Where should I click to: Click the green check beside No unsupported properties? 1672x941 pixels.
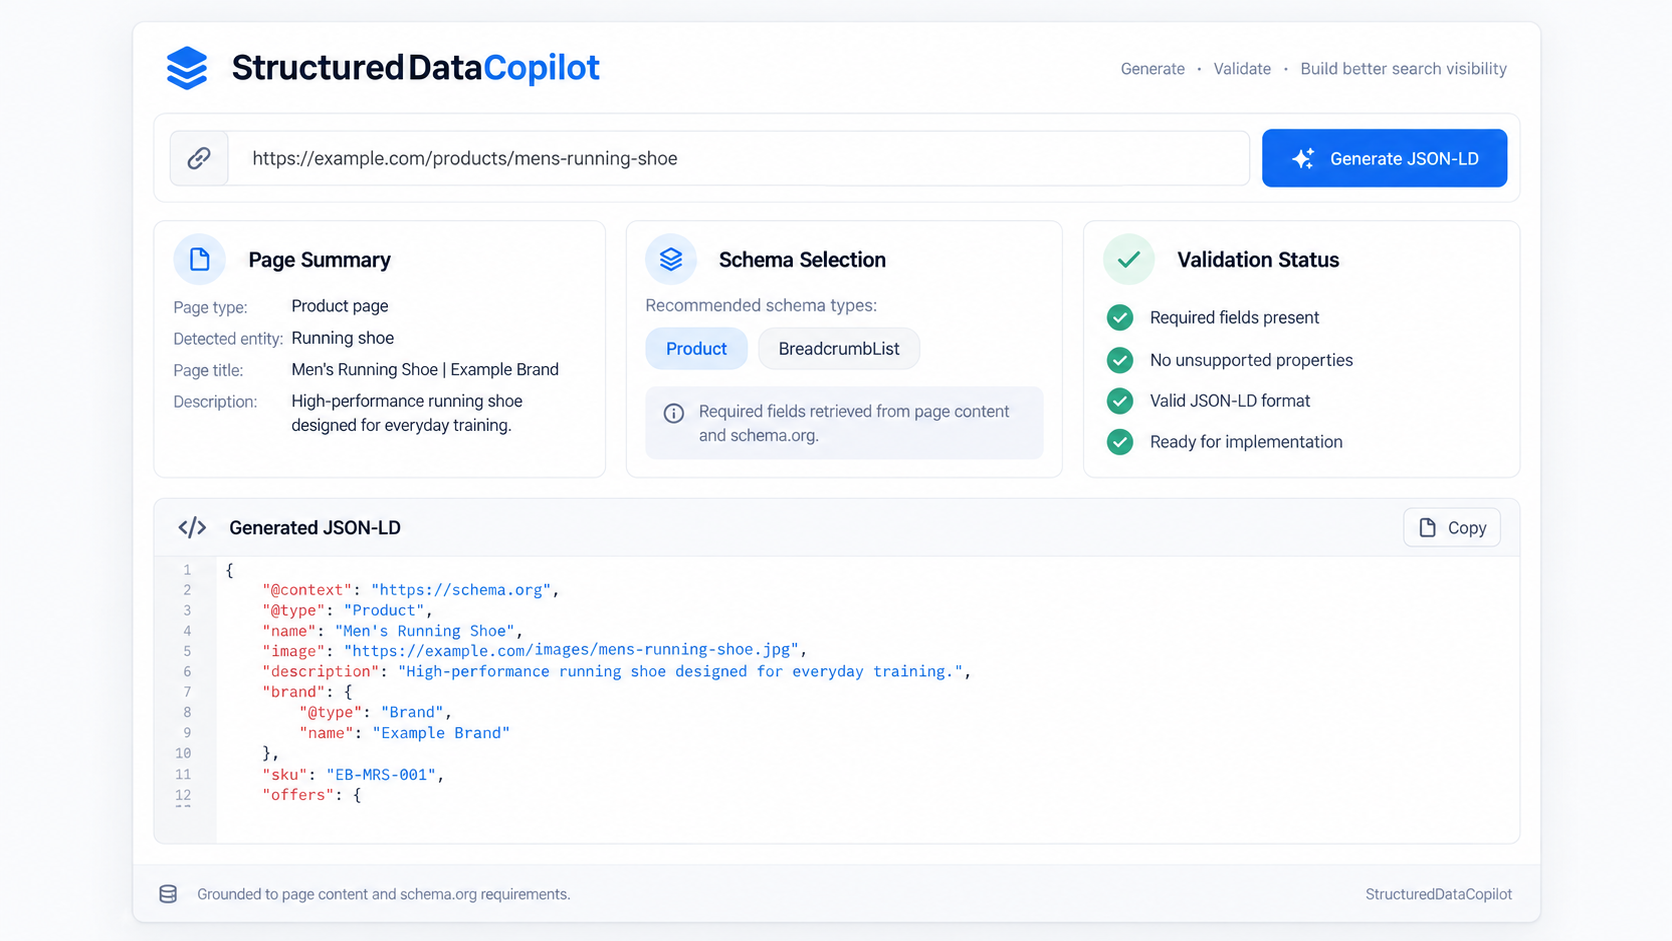tap(1120, 360)
